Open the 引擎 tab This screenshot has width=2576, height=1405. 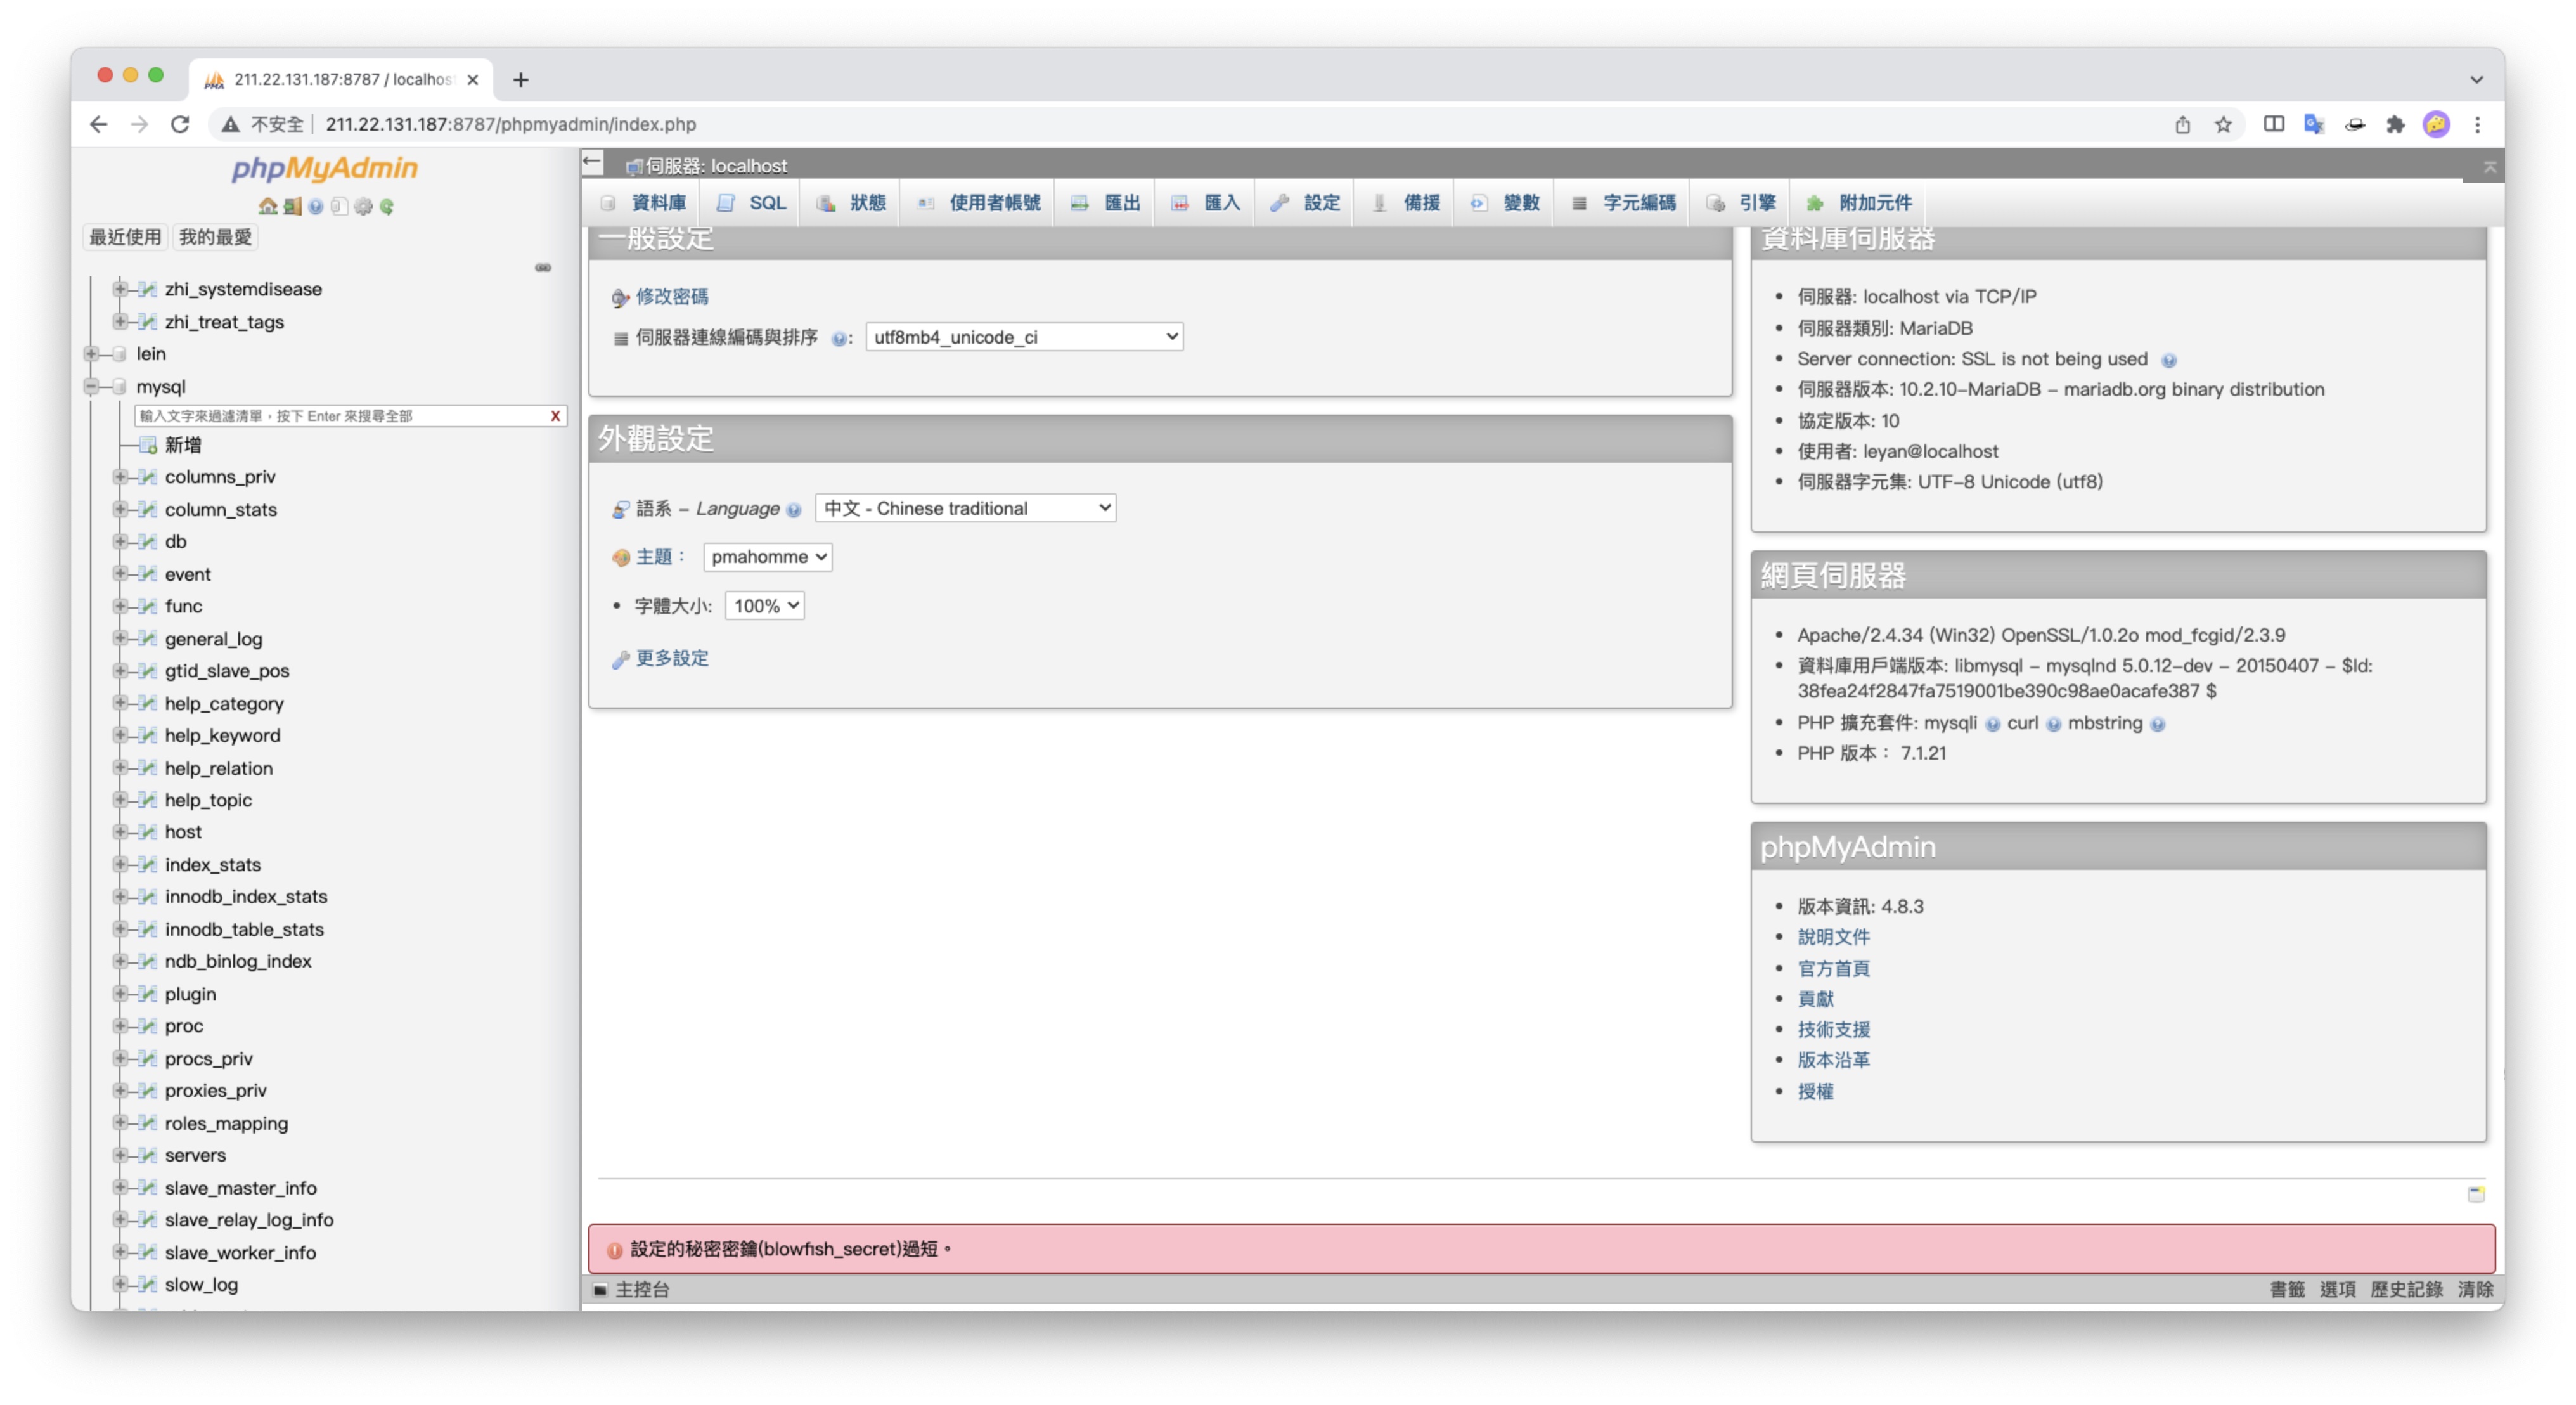tap(1741, 203)
